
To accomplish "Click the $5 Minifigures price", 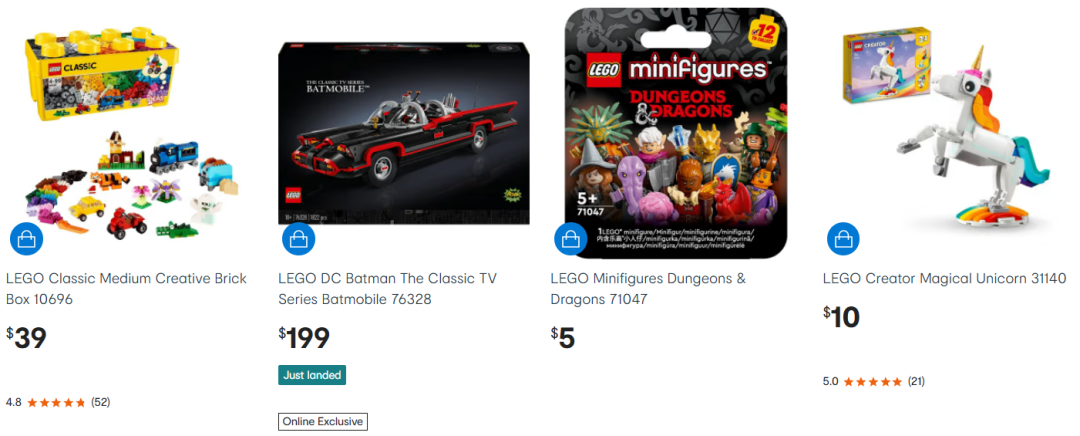I will coord(563,338).
